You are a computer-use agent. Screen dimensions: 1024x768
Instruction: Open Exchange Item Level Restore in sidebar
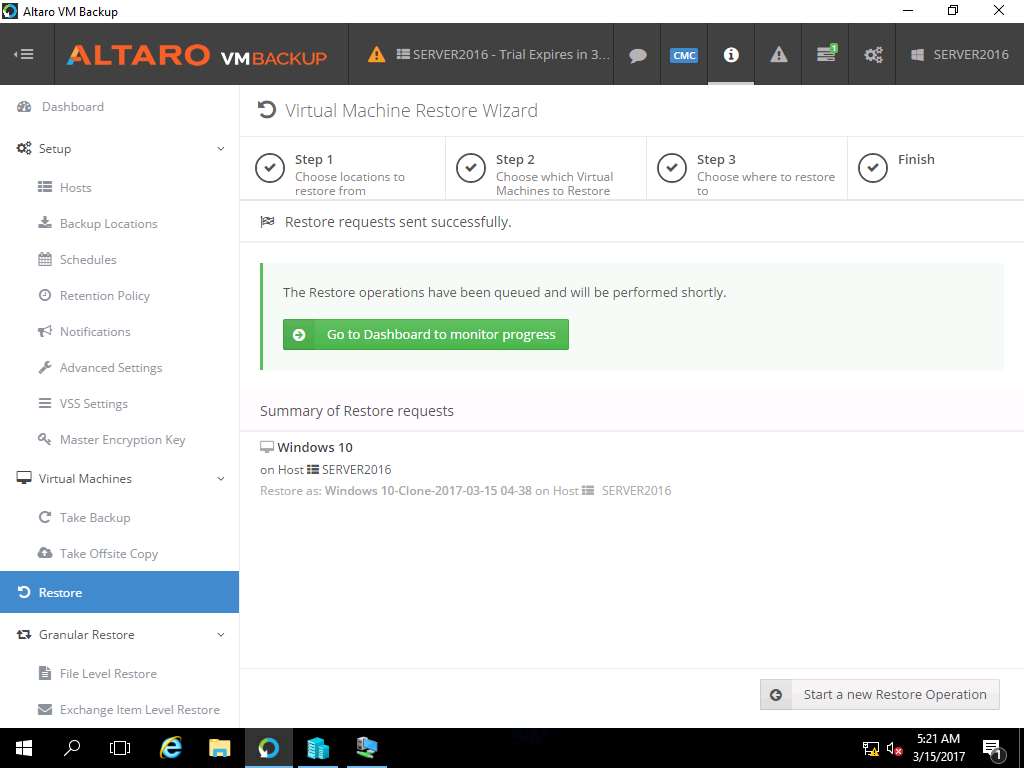click(x=139, y=709)
